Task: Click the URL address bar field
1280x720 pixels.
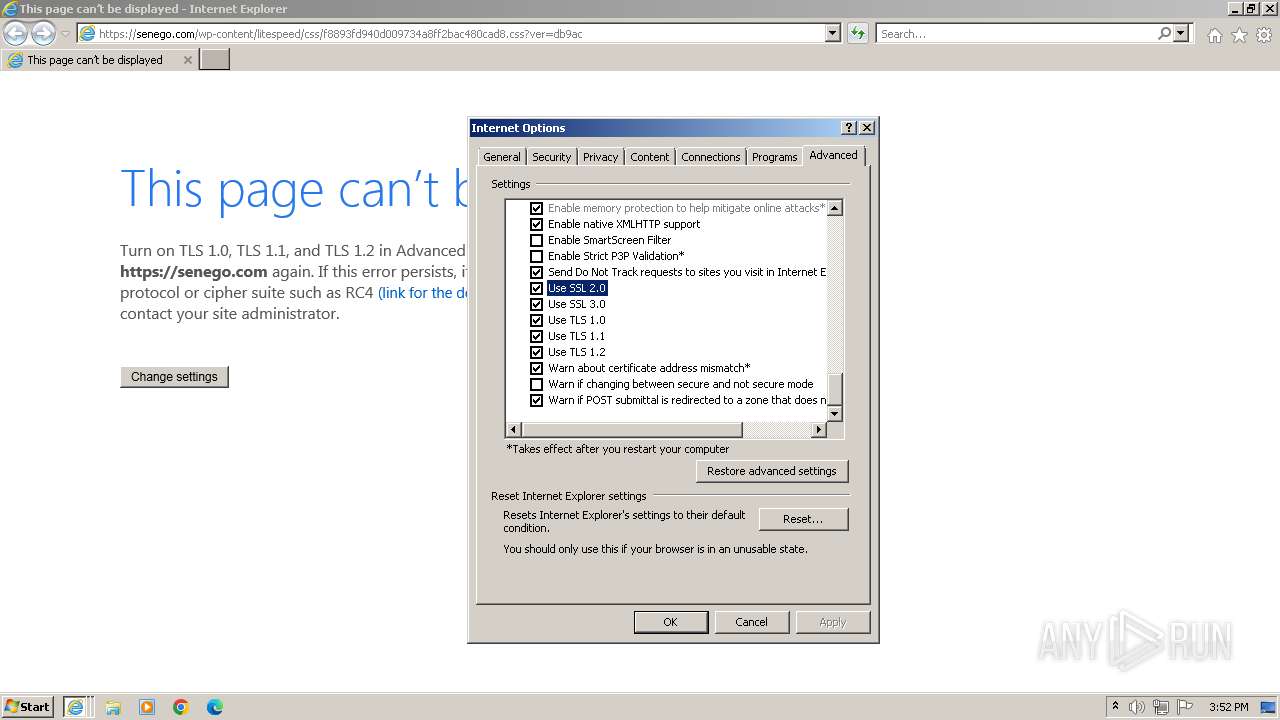Action: pyautogui.click(x=460, y=33)
